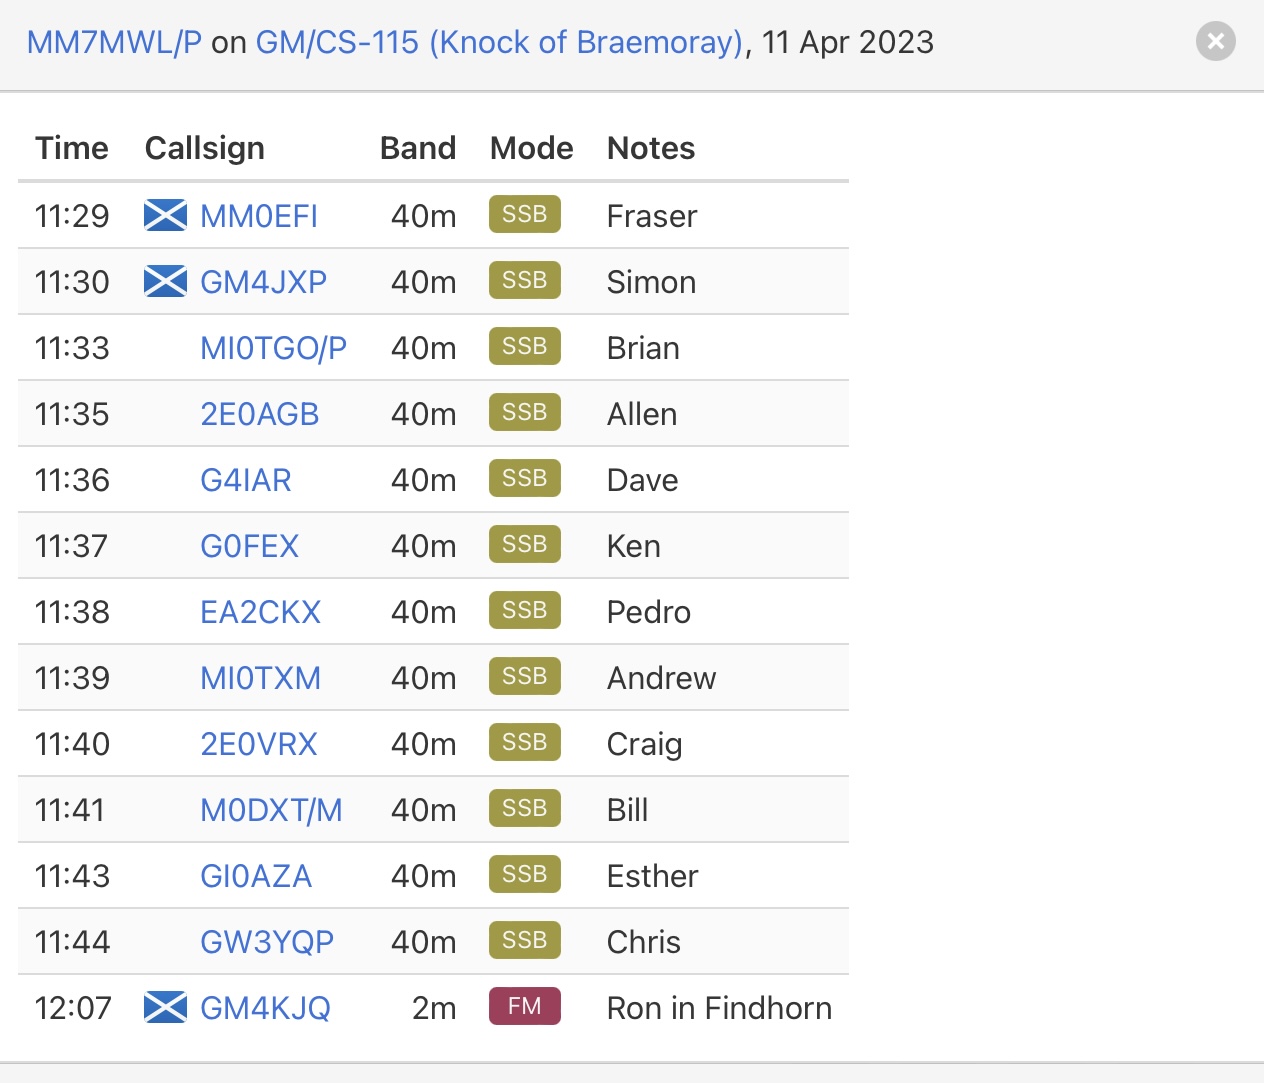Click Scottish flag icon beside MM0EFI
The height and width of the screenshot is (1083, 1264).
click(165, 215)
